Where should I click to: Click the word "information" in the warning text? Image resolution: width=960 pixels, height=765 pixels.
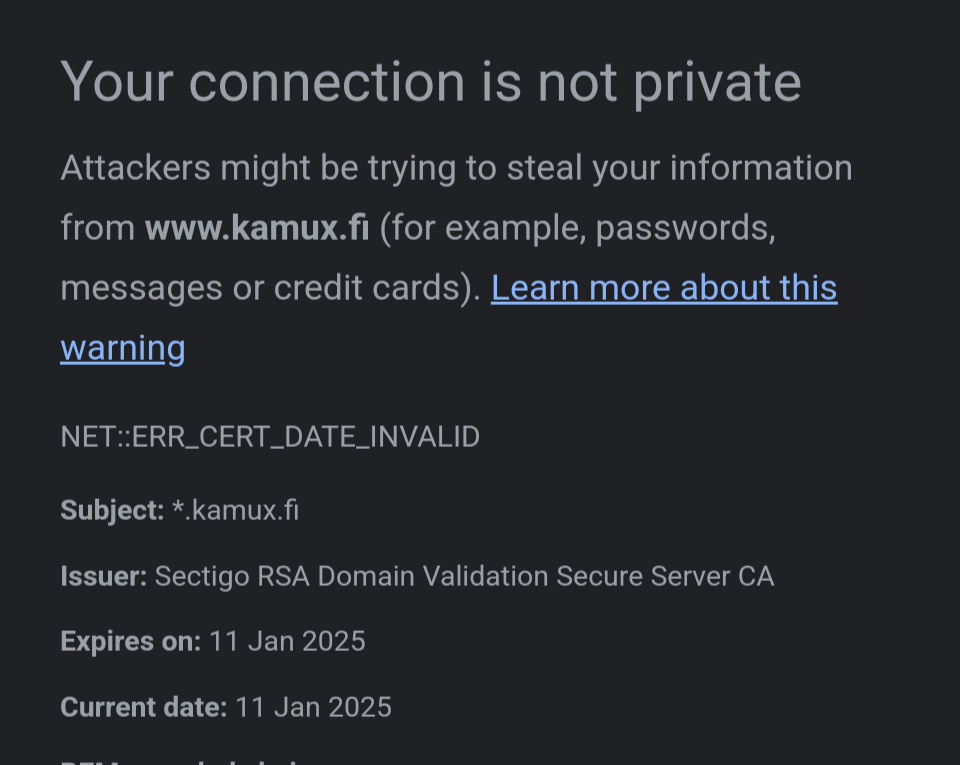coord(760,168)
